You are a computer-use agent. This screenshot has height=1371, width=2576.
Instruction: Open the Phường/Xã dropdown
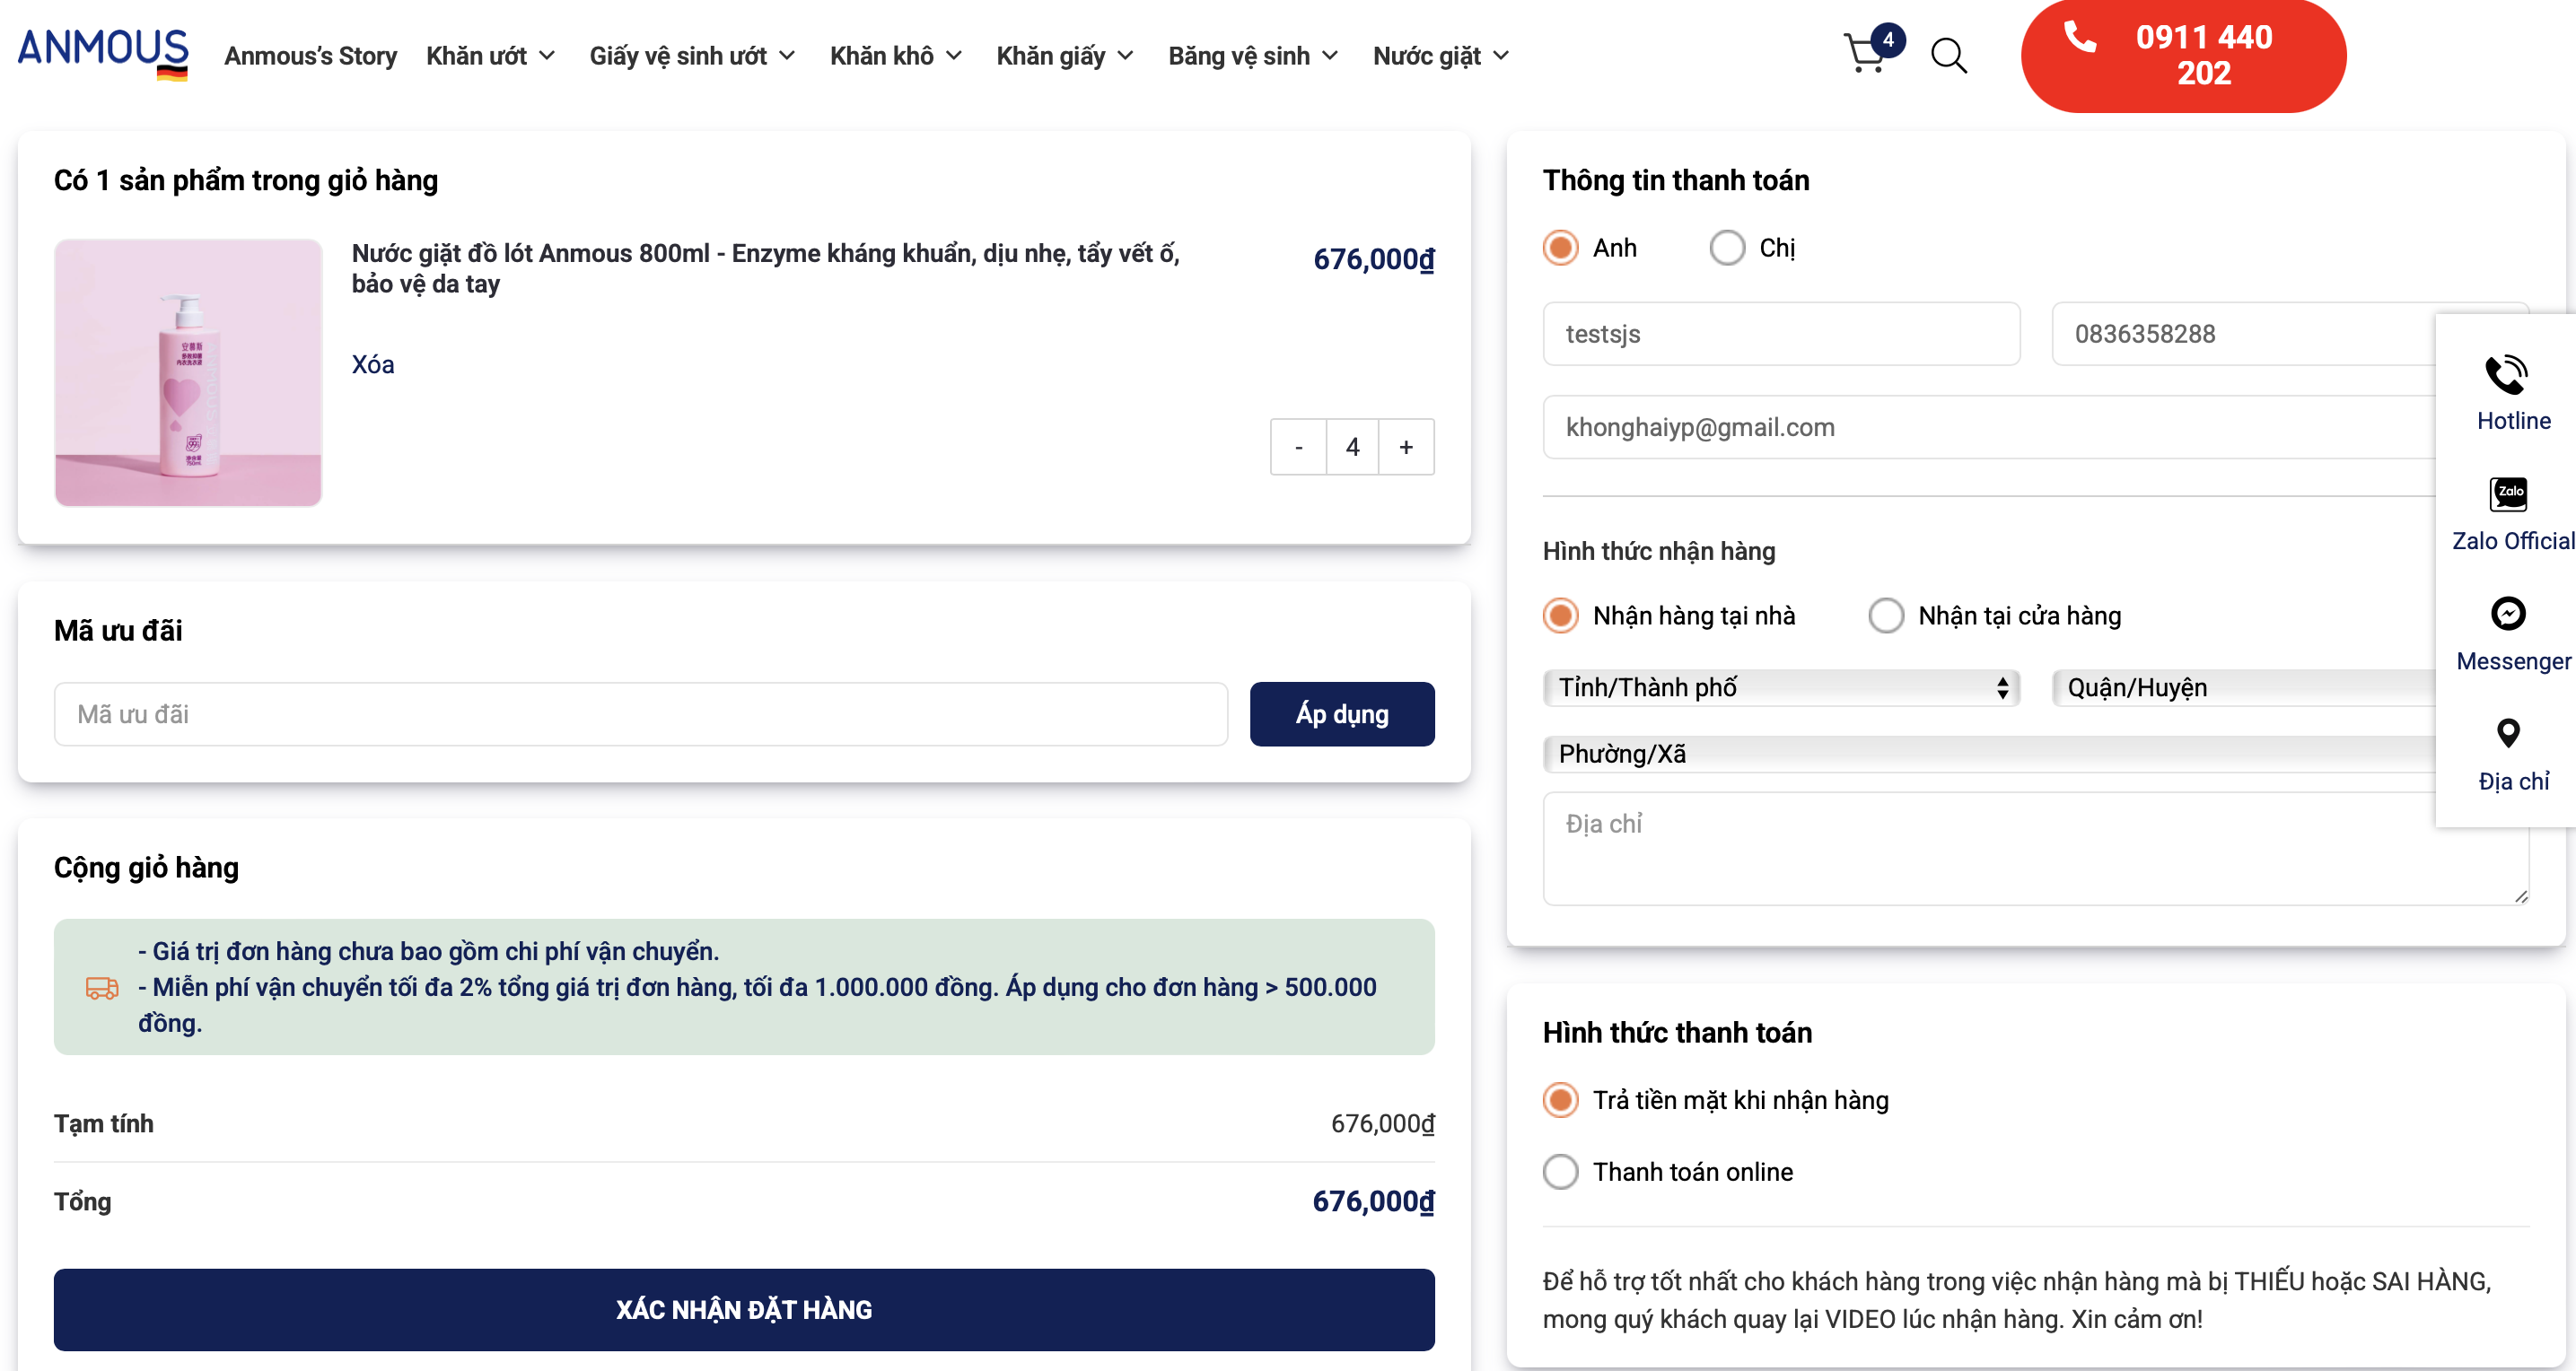[1990, 754]
